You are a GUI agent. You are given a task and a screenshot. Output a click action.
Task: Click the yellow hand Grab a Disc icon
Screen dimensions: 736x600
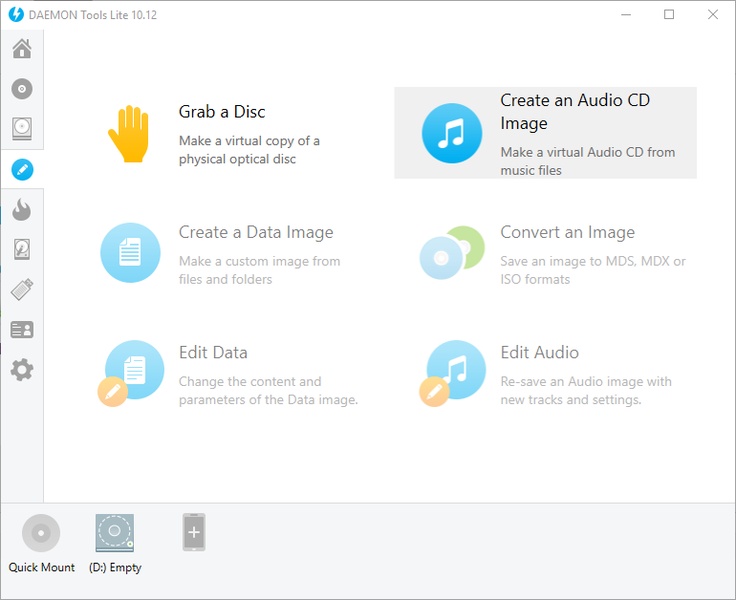coord(129,134)
